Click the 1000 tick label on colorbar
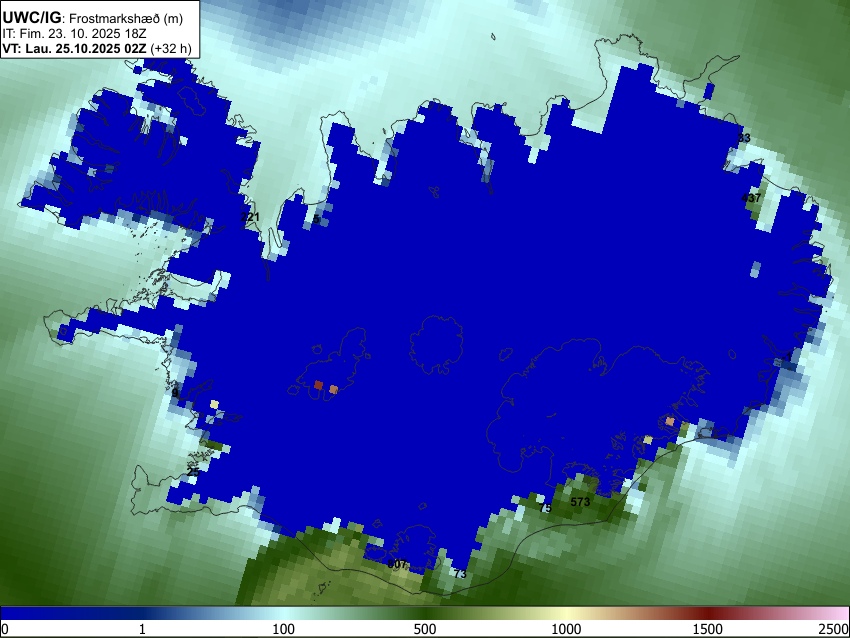This screenshot has width=850, height=638. pyautogui.click(x=566, y=629)
